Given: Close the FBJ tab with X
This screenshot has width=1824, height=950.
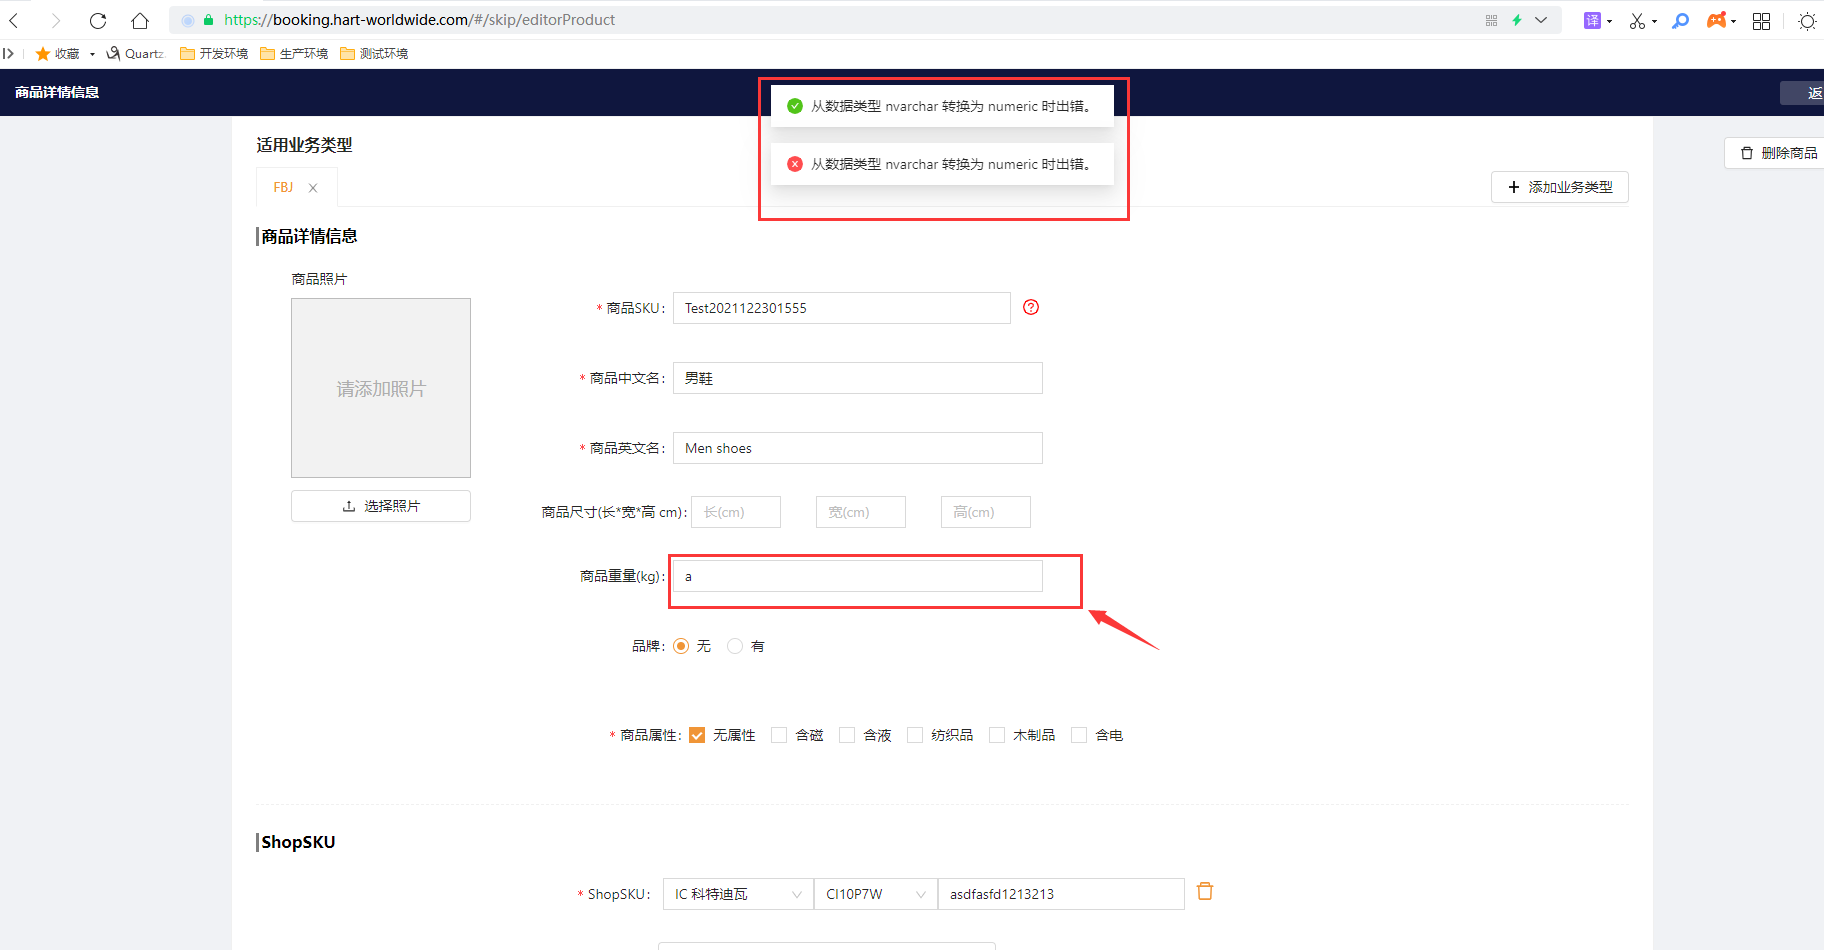Looking at the screenshot, I should pyautogui.click(x=313, y=188).
